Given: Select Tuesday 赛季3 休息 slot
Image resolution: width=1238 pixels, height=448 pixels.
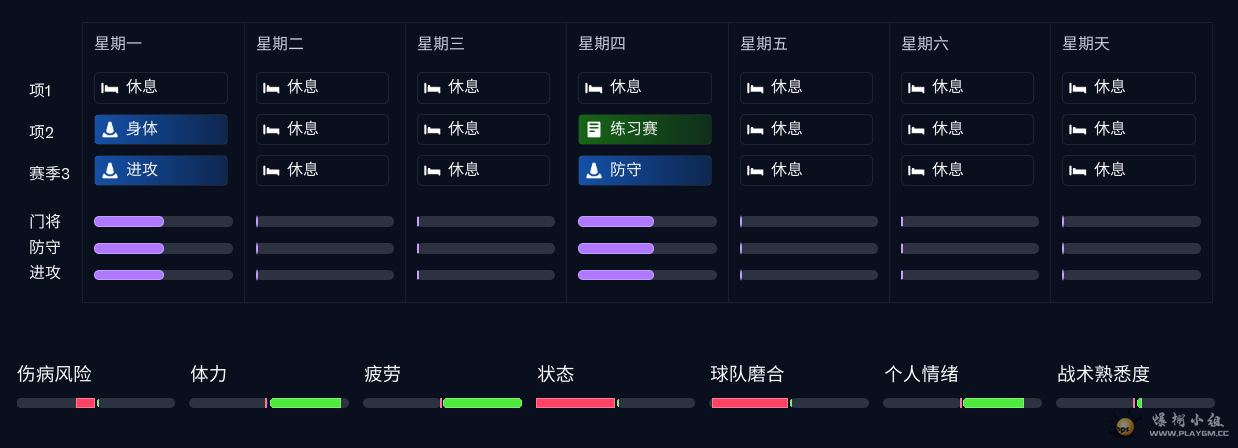Looking at the screenshot, I should coord(322,170).
